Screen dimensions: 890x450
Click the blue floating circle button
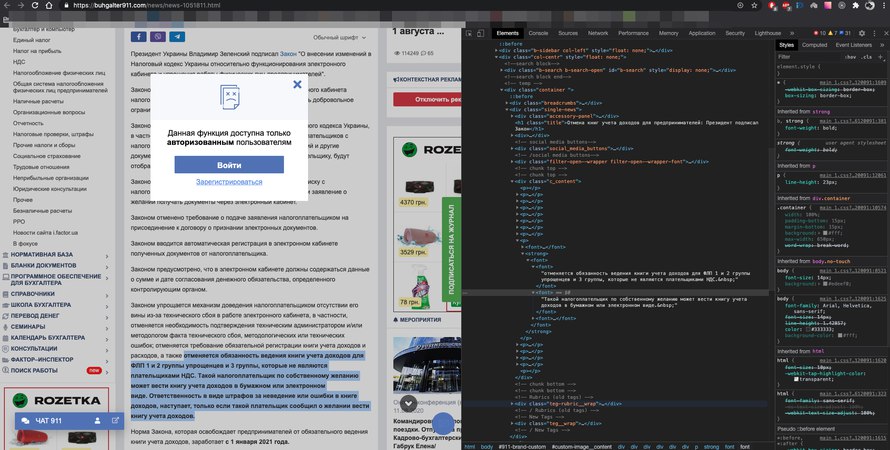443,423
